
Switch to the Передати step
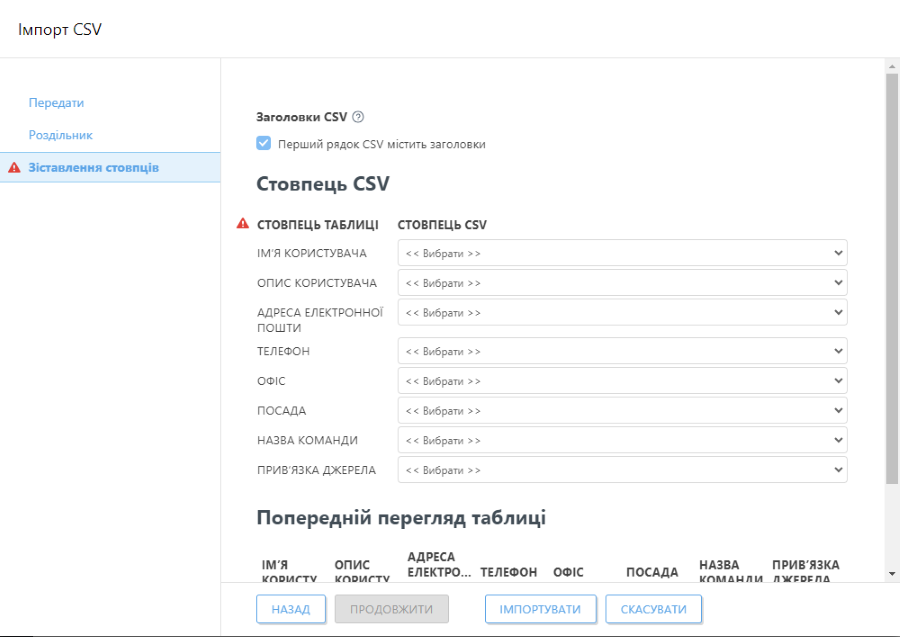(x=56, y=102)
